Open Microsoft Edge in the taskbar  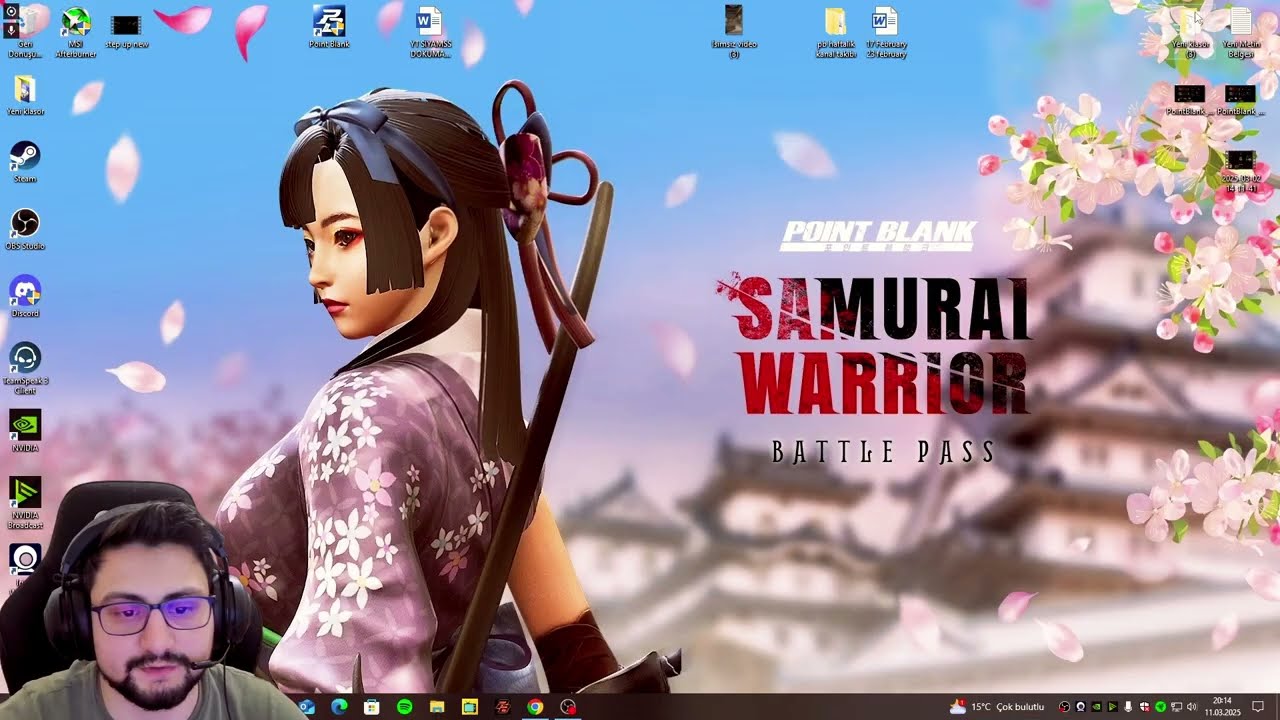339,707
